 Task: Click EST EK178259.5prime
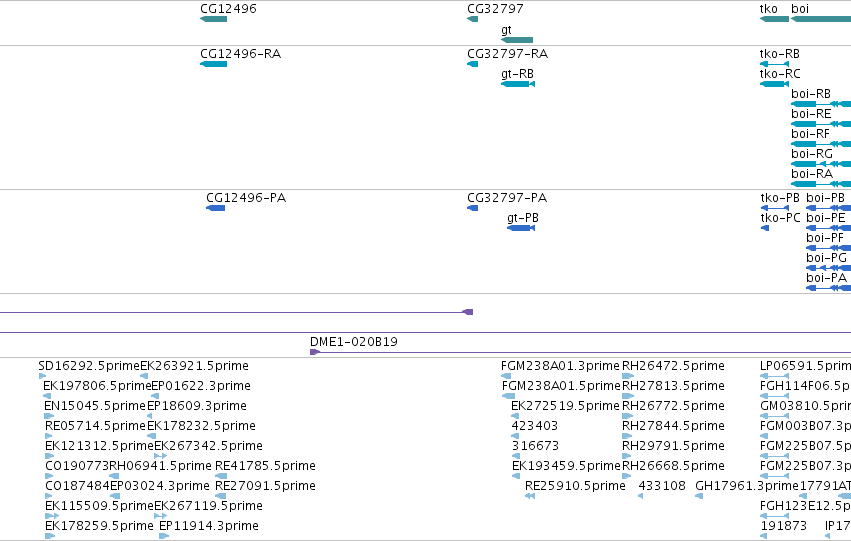99,527
